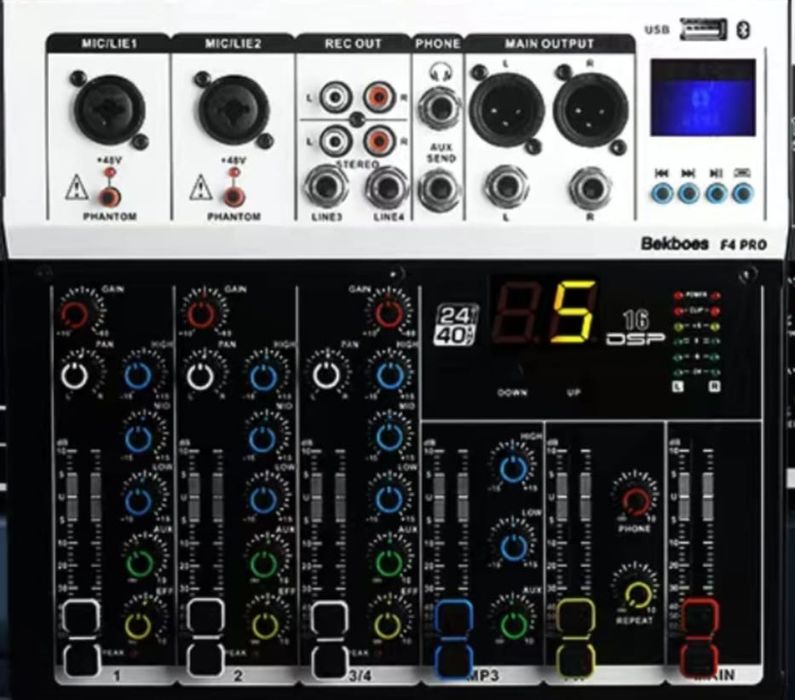Click the MP3 channel blue LOW knob
Screen dimensions: 795x700
(513, 546)
